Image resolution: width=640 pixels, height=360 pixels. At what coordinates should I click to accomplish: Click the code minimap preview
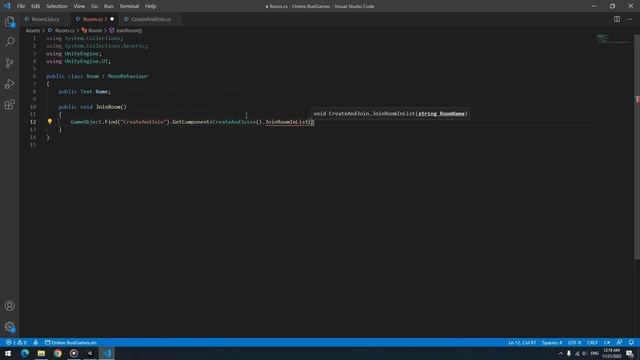pos(613,39)
